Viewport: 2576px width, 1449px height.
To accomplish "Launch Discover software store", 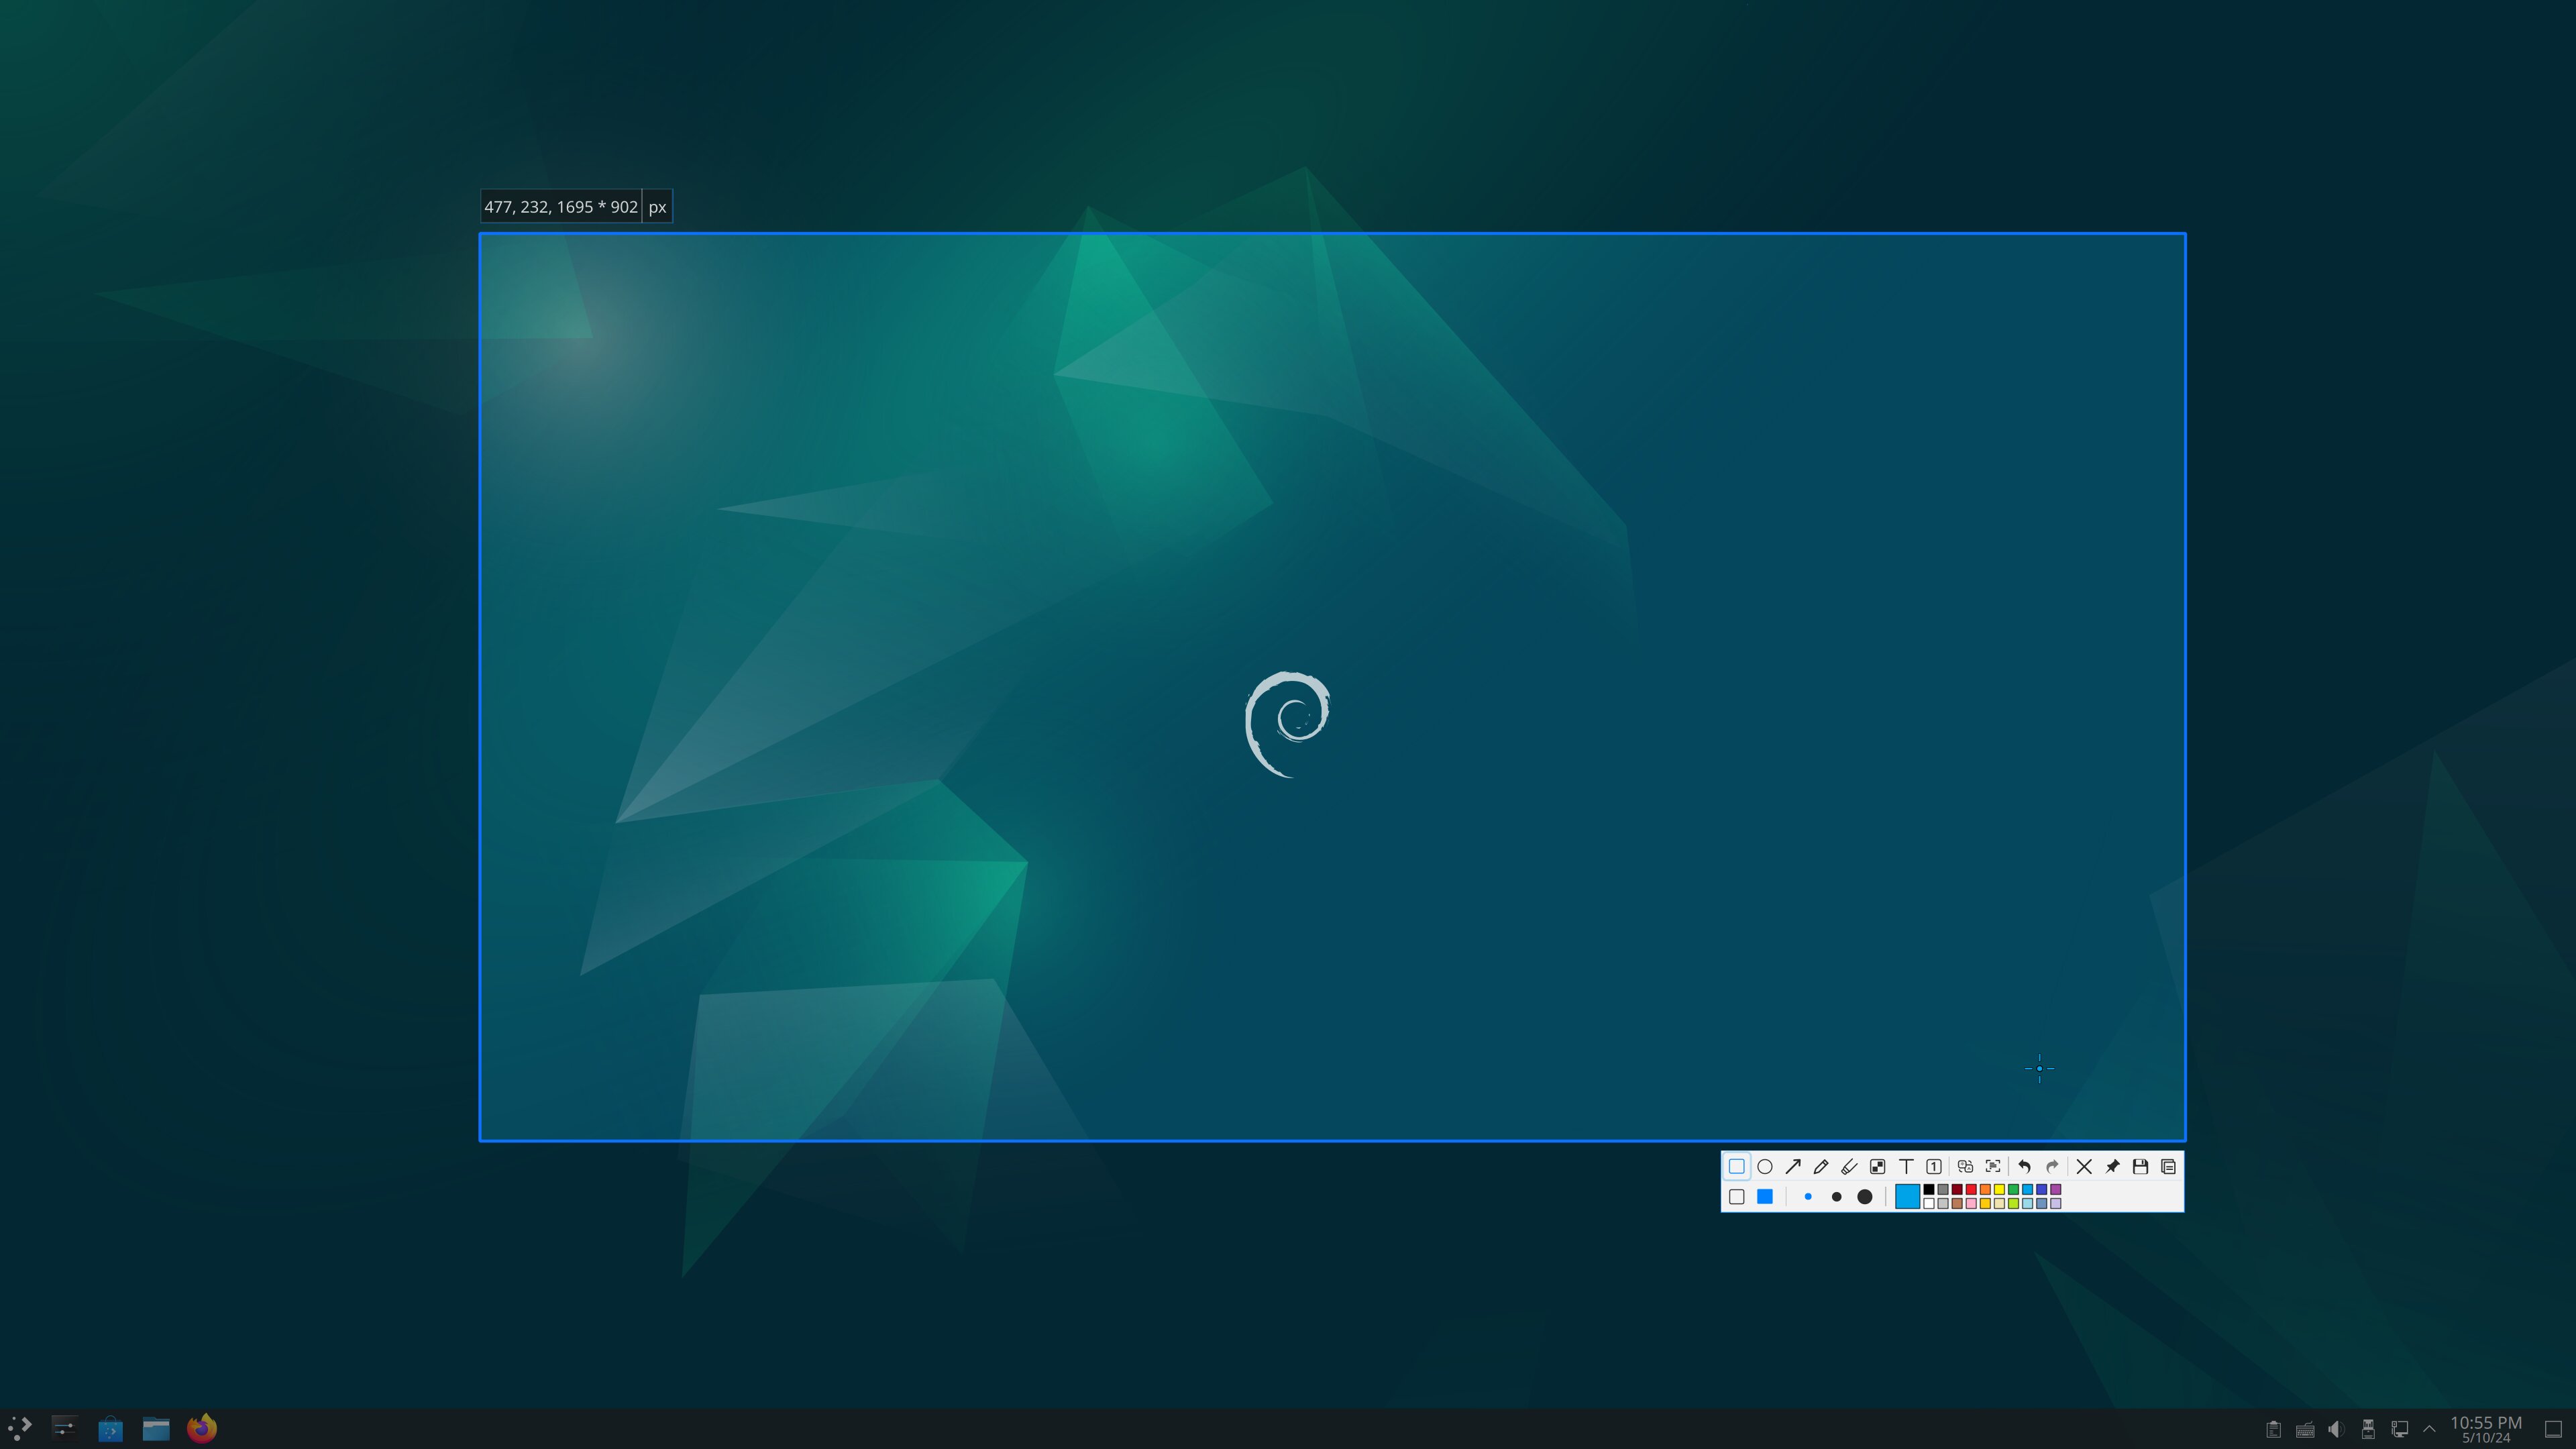I will 110,1428.
